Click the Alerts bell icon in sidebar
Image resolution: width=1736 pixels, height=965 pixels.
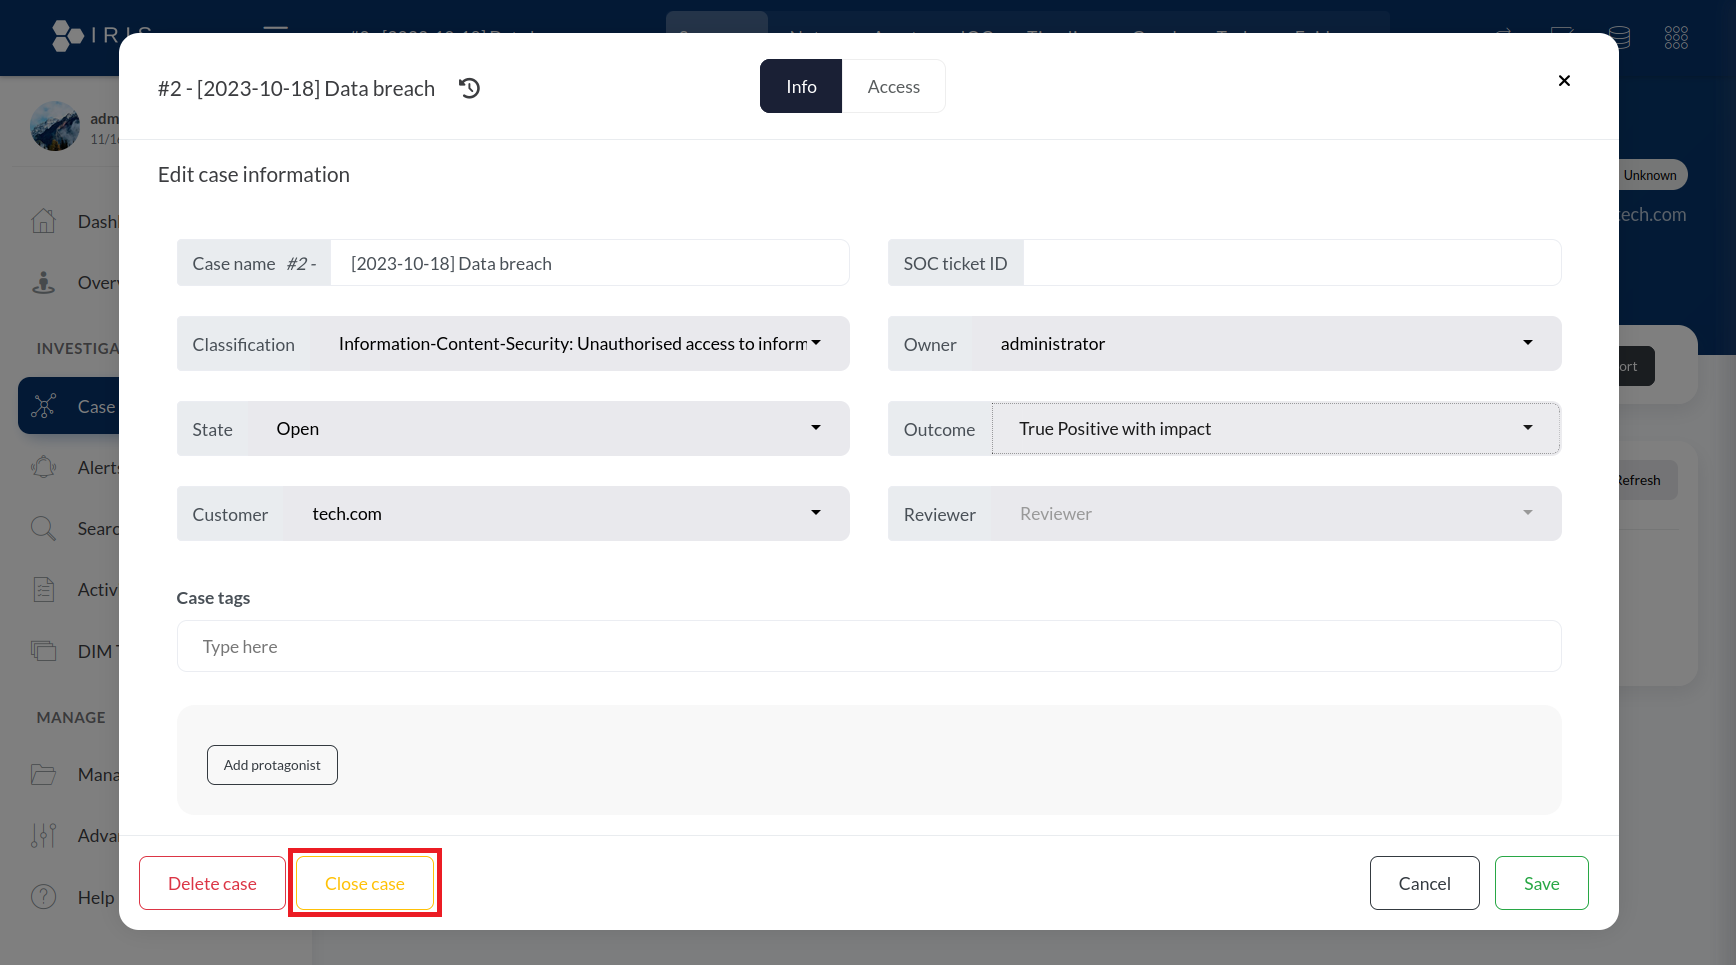tap(43, 467)
